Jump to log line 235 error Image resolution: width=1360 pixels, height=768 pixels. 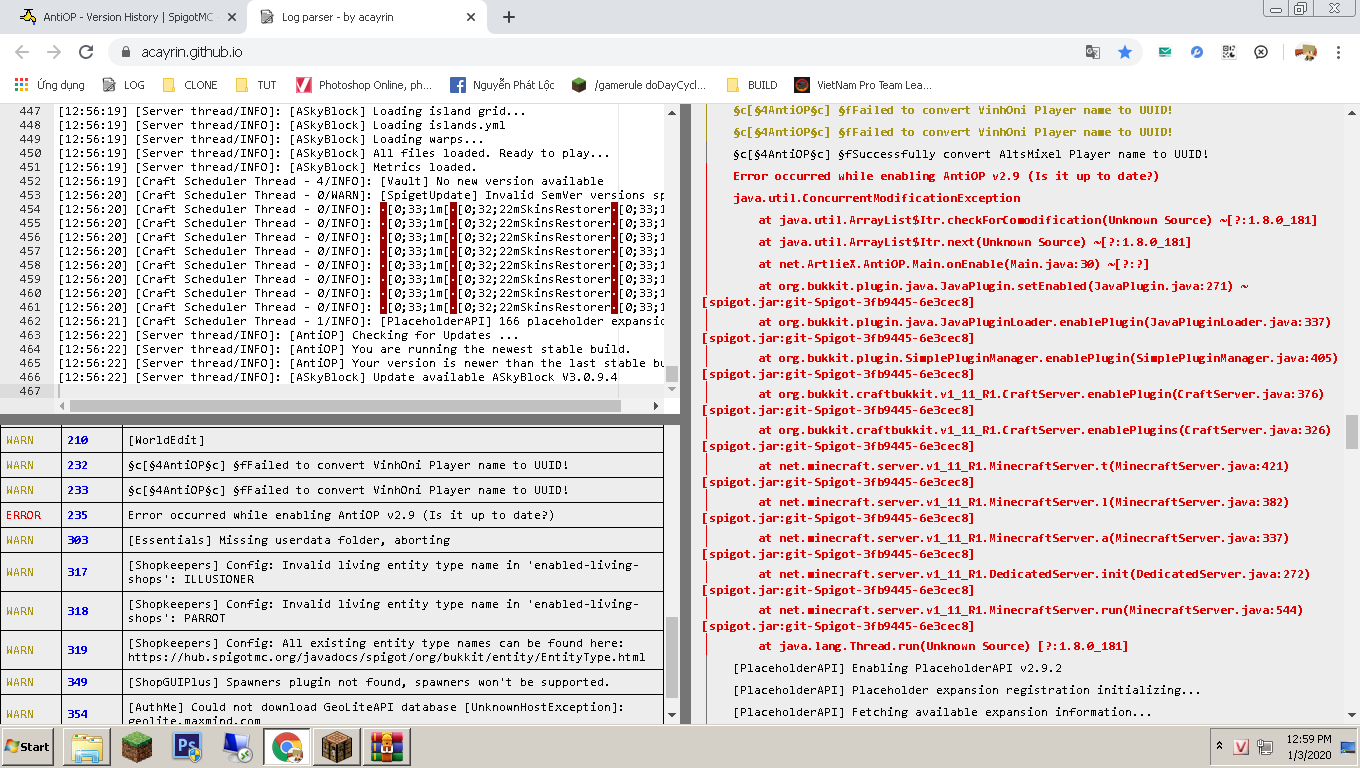[x=77, y=515]
